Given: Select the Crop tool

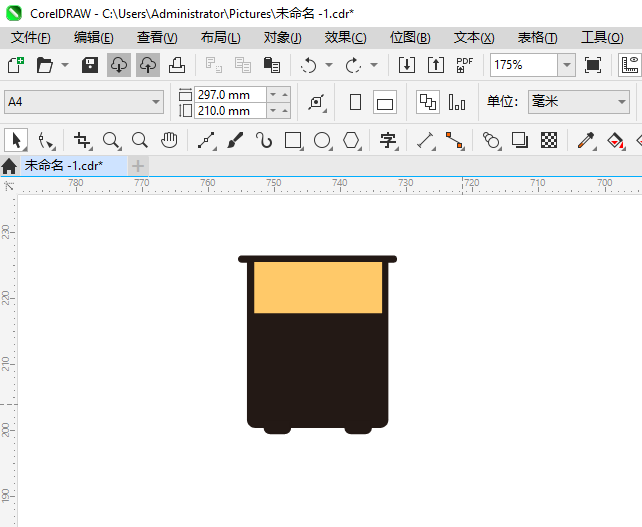Looking at the screenshot, I should point(82,140).
